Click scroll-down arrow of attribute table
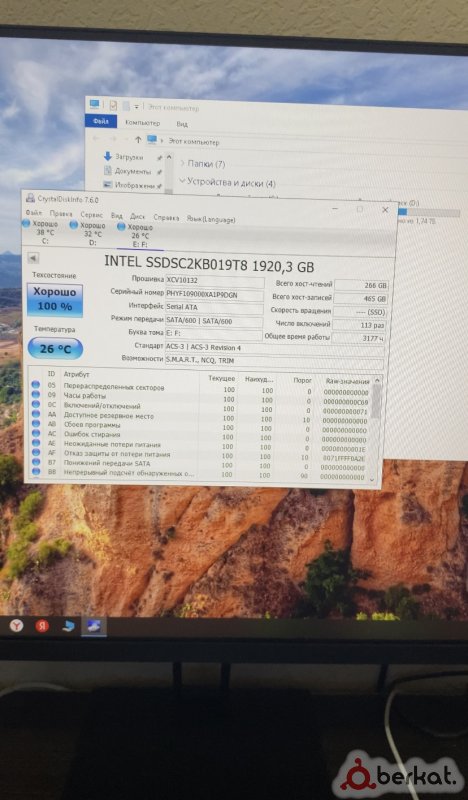Screen dimensions: 468x800 [372, 479]
